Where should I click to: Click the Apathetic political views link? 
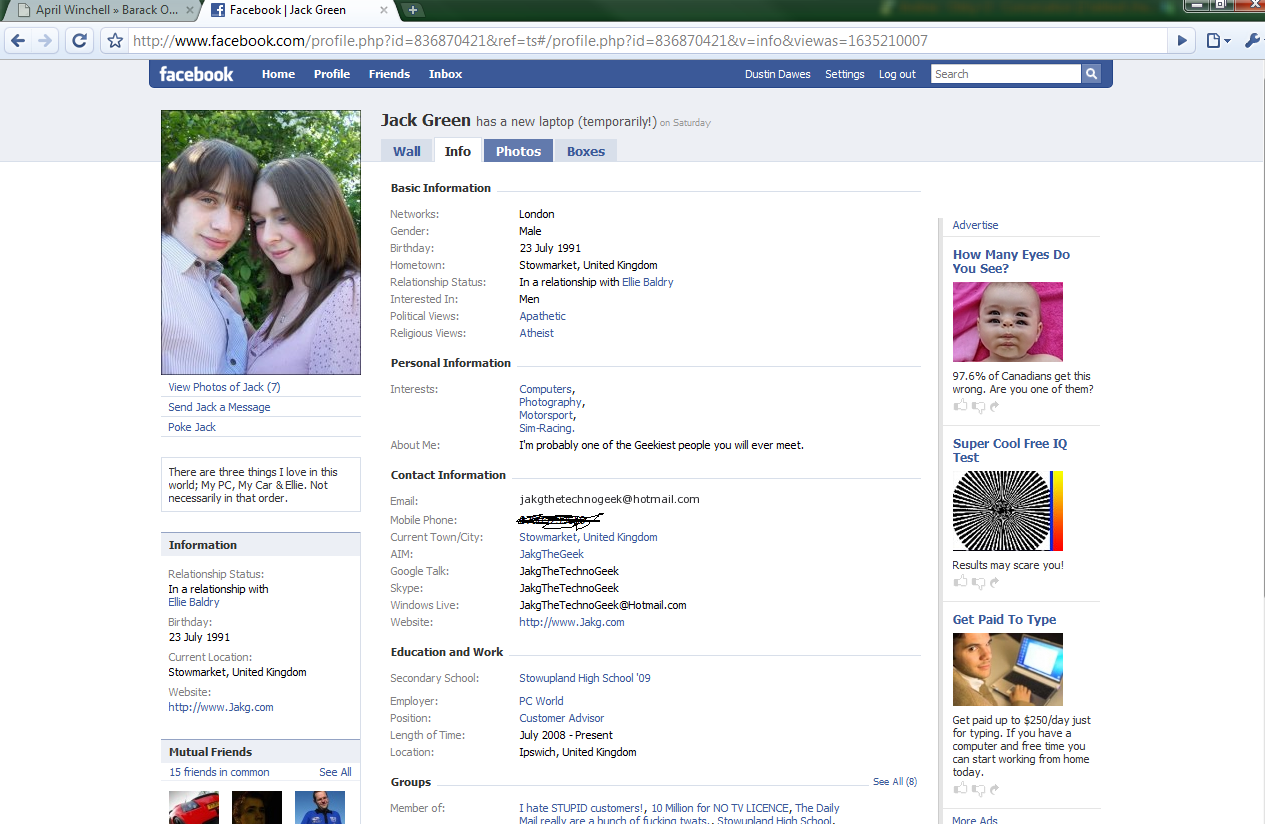point(542,316)
